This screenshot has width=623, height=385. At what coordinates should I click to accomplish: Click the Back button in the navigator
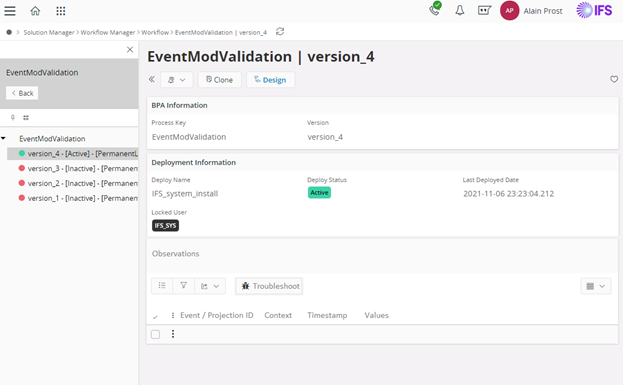[x=22, y=93]
